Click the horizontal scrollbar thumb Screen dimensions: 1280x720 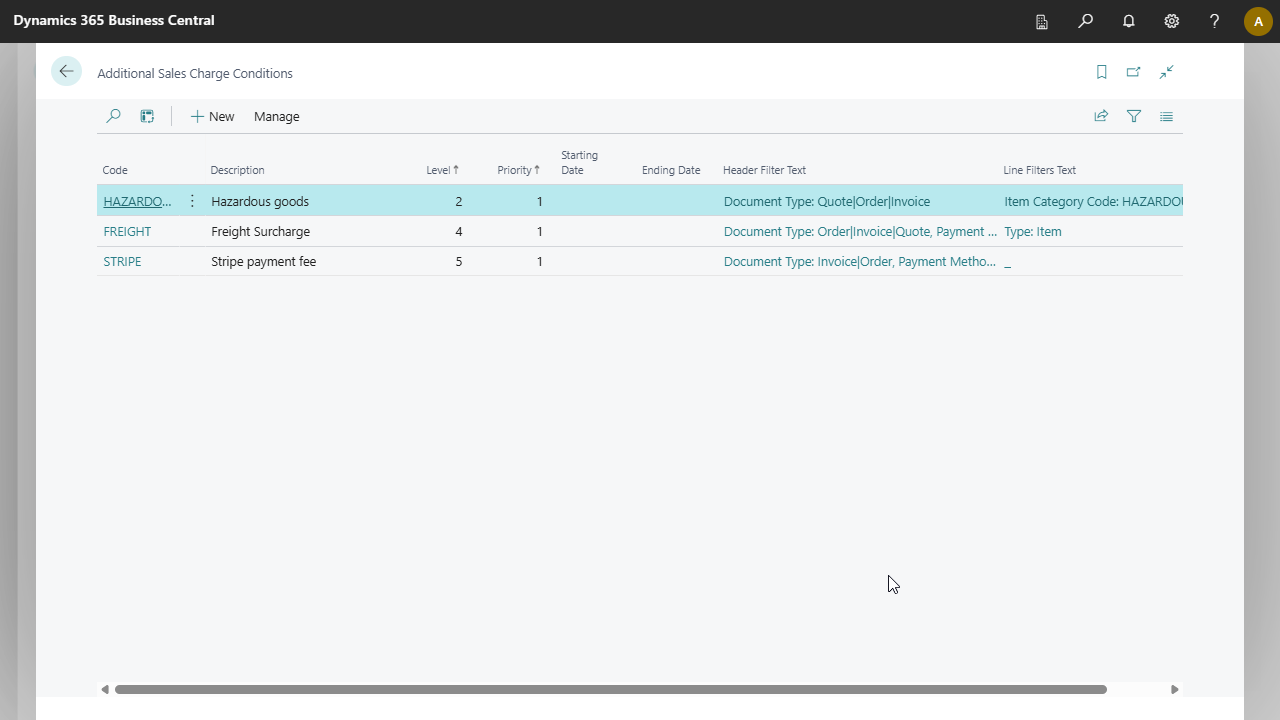[x=610, y=689]
